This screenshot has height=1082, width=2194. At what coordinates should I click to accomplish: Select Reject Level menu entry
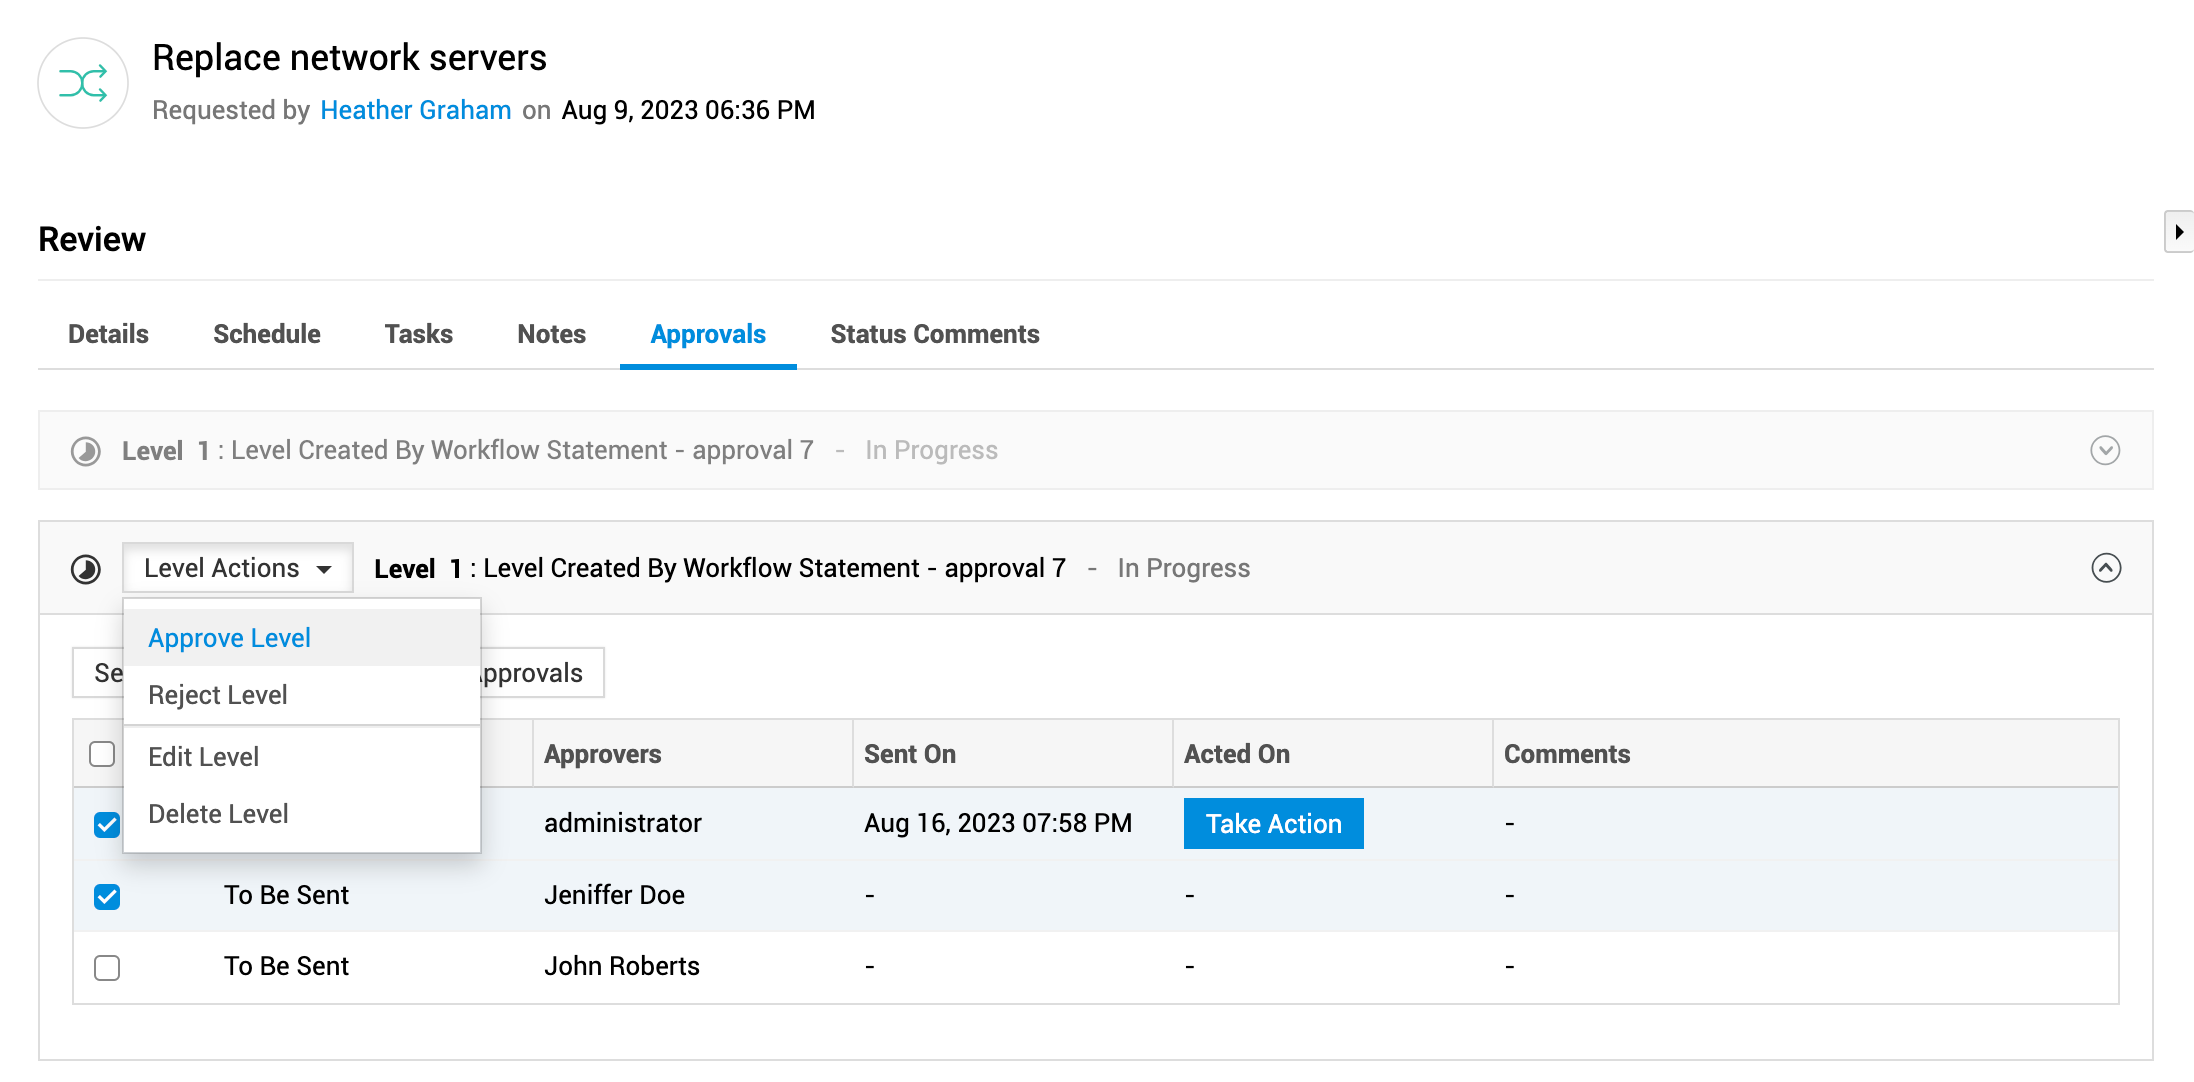click(218, 695)
